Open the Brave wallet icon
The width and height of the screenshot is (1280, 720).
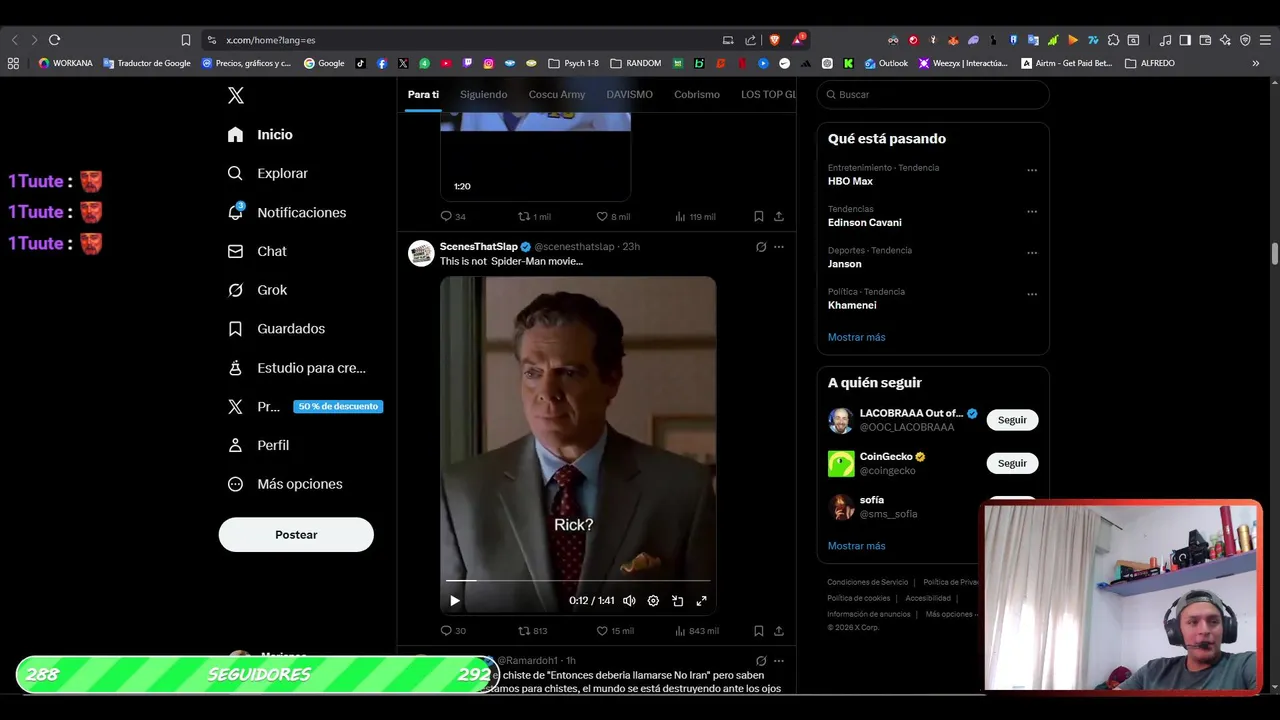tap(1205, 40)
